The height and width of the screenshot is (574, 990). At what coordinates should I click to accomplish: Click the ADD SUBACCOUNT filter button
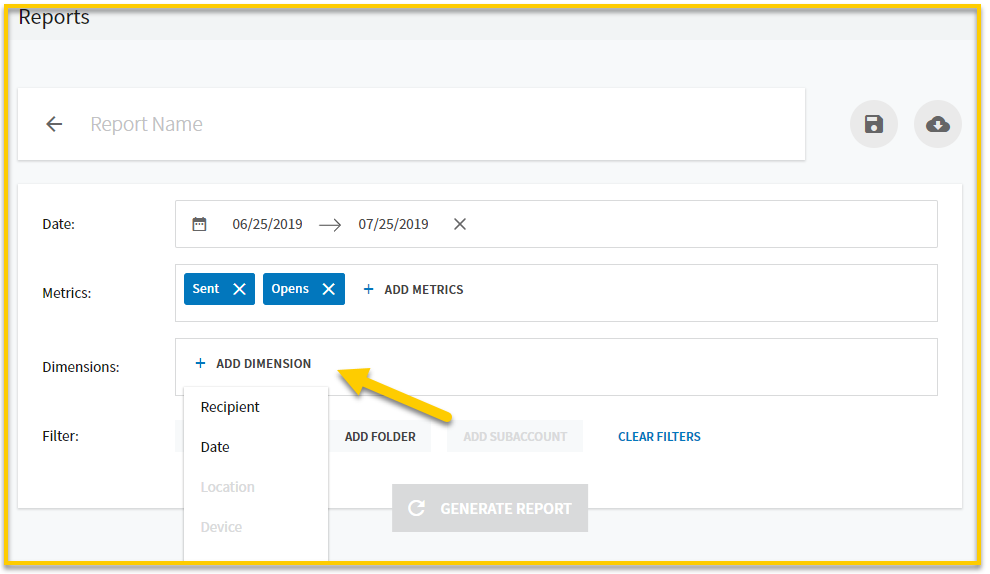[x=515, y=436]
